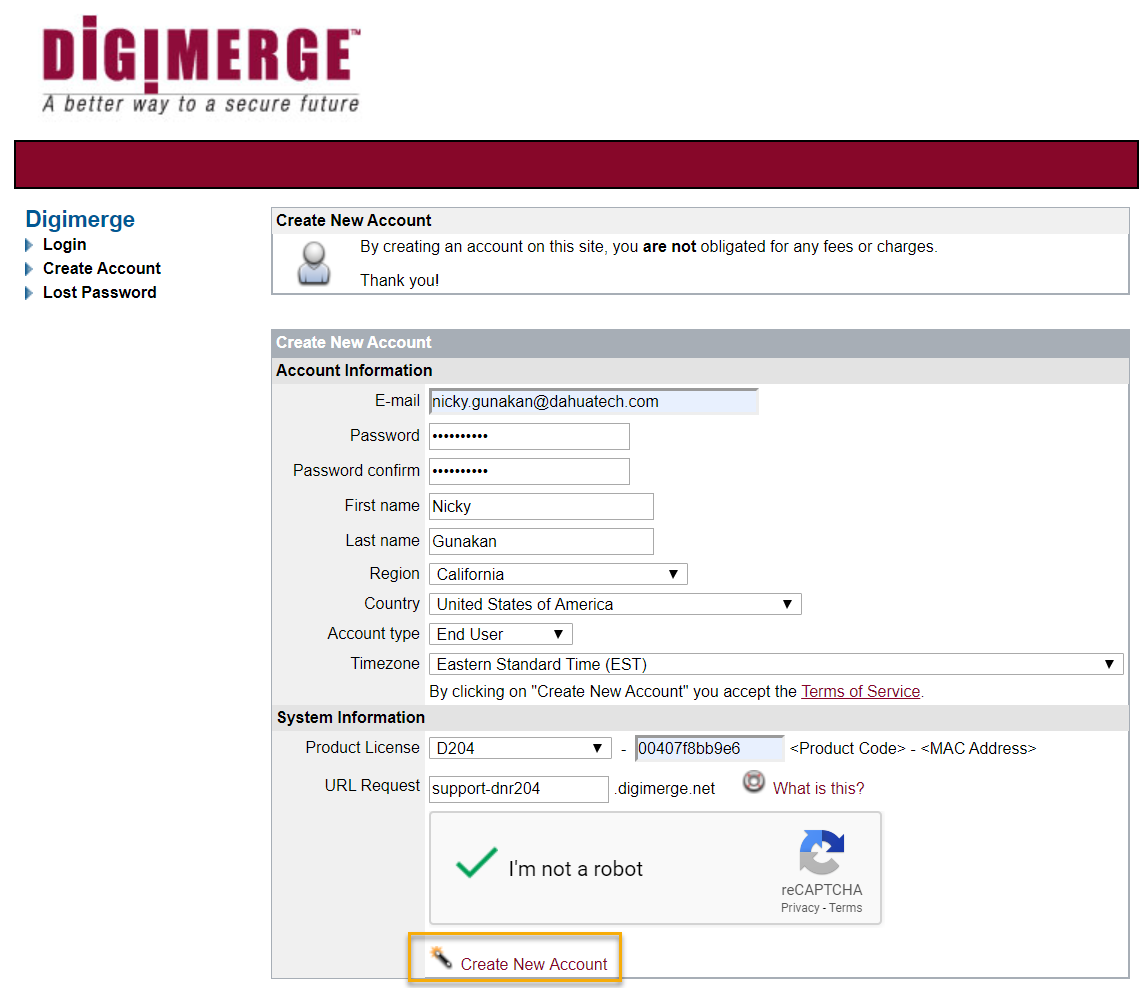Image resolution: width=1148 pixels, height=988 pixels.
Task: Click the Password confirm field
Action: [x=529, y=472]
